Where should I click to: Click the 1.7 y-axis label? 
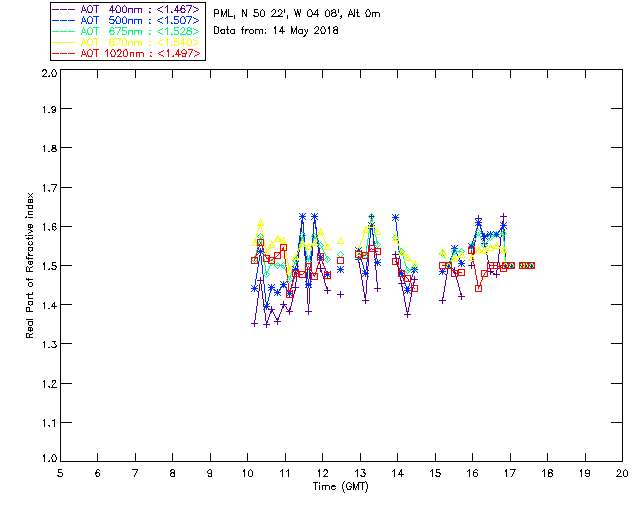tap(49, 187)
